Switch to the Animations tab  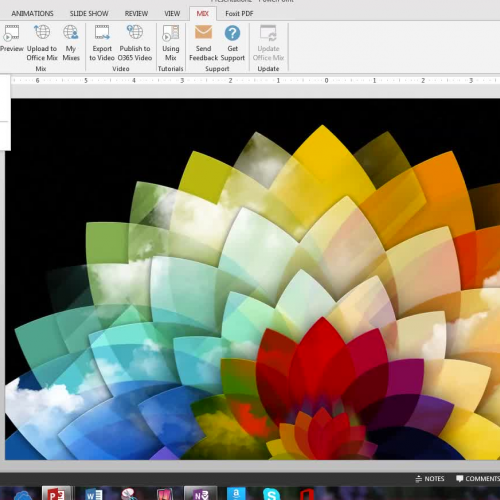tap(32, 14)
